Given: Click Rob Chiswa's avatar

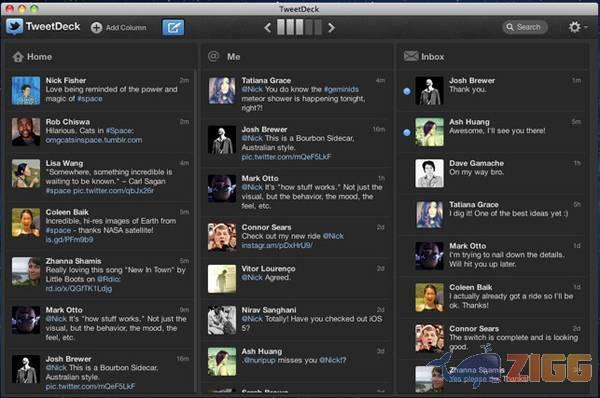Looking at the screenshot, I should click(26, 132).
